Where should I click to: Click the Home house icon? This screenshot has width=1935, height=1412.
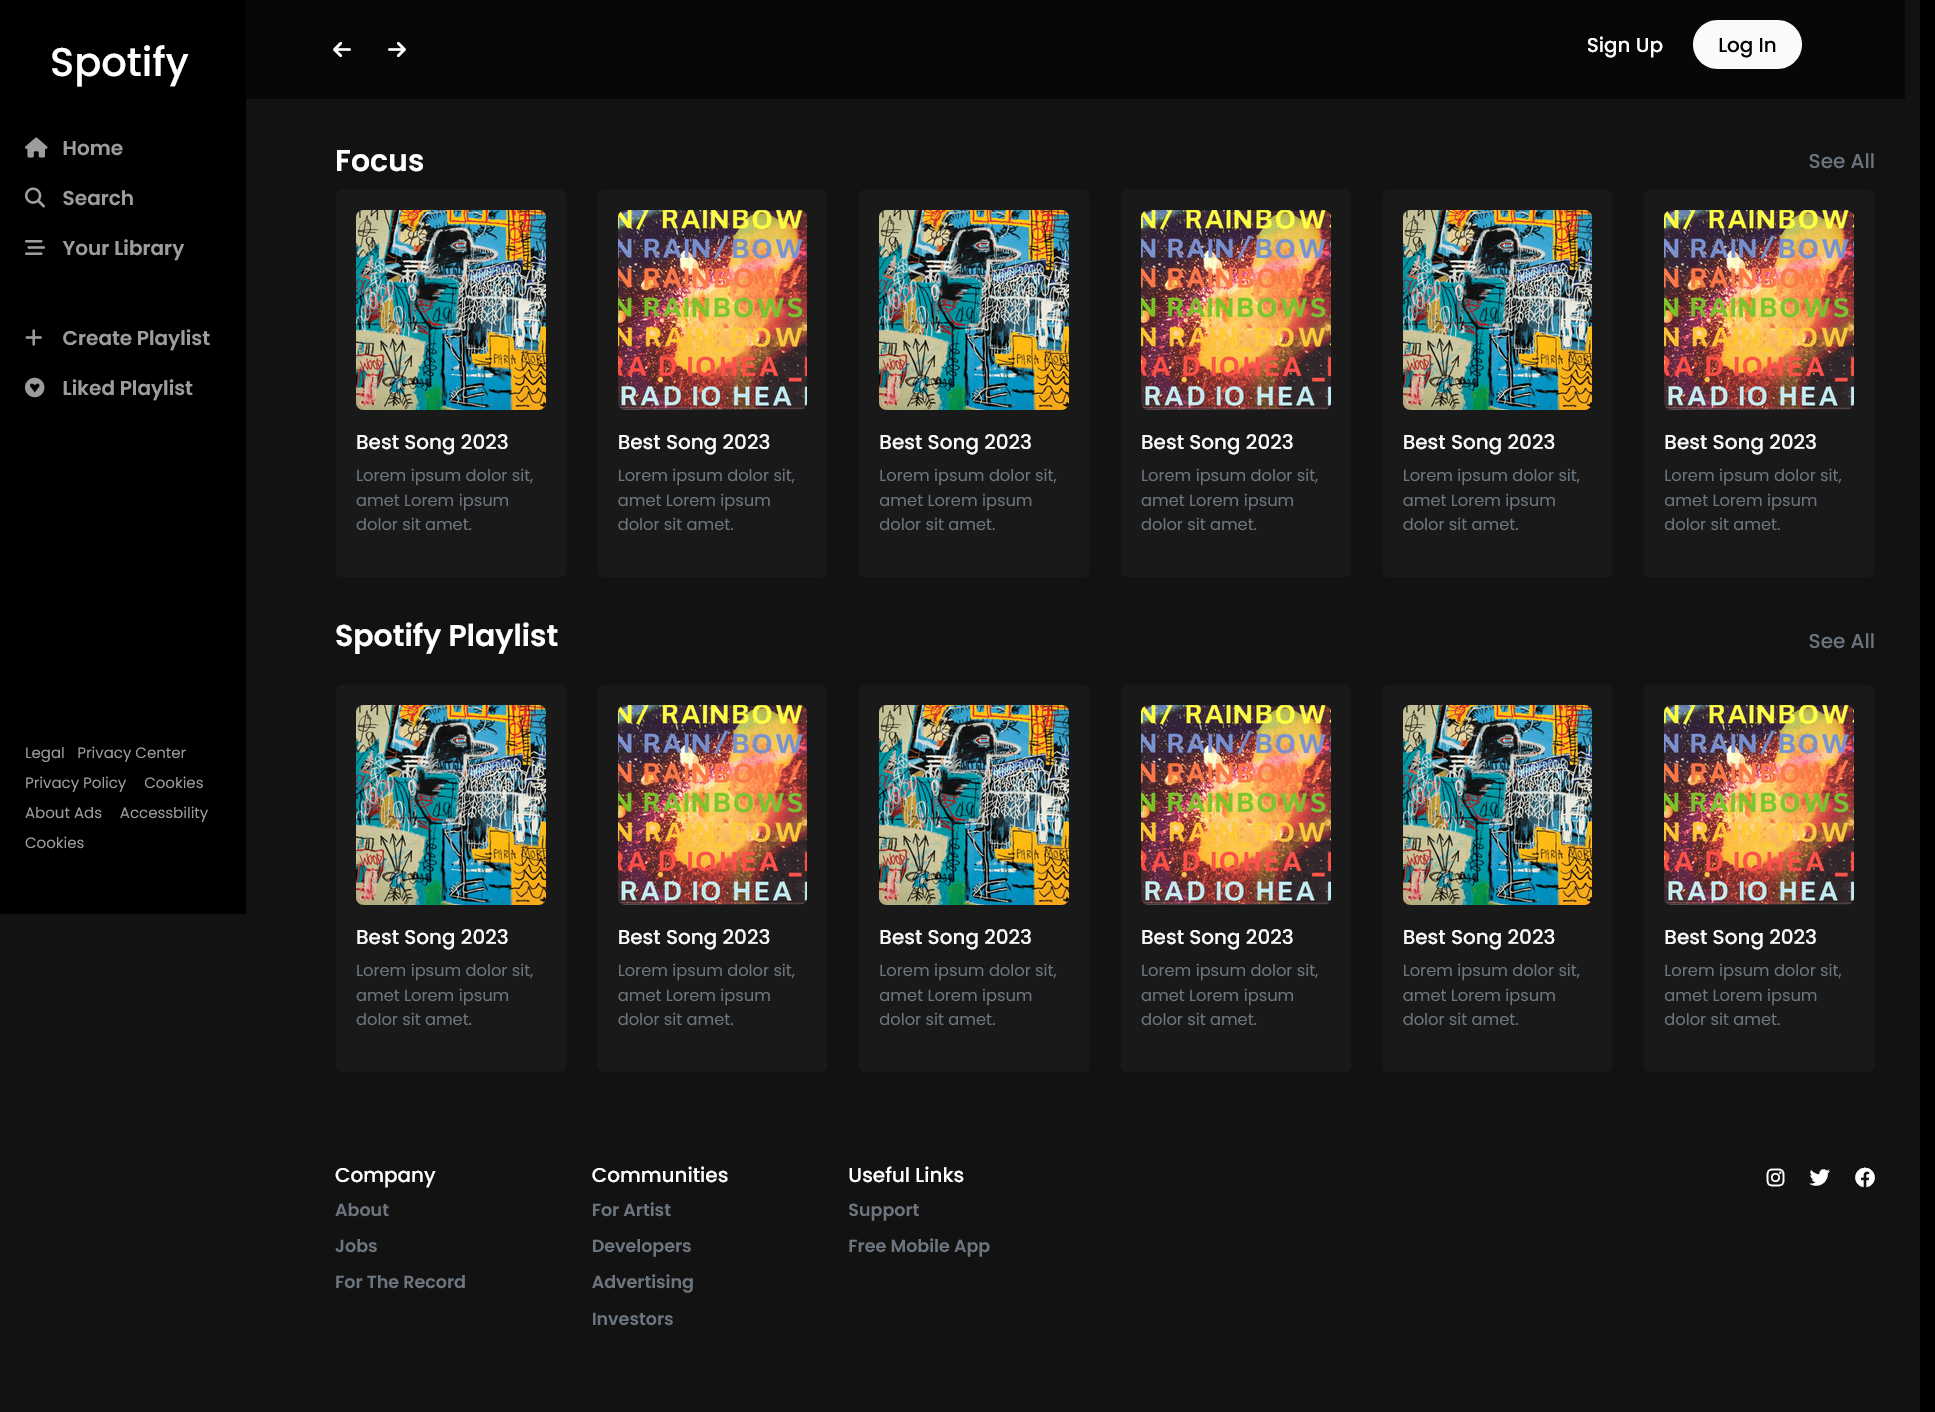36,148
